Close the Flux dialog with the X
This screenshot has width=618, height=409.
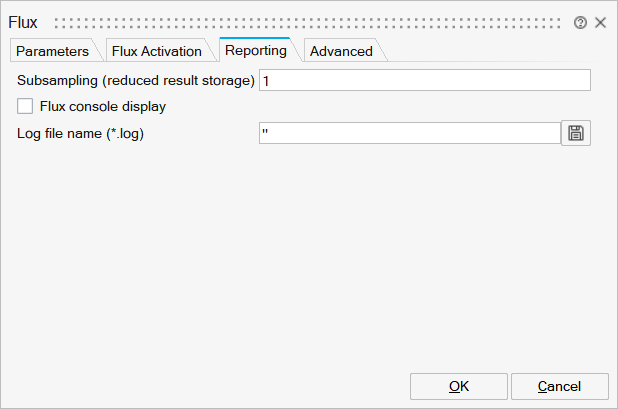click(x=601, y=22)
